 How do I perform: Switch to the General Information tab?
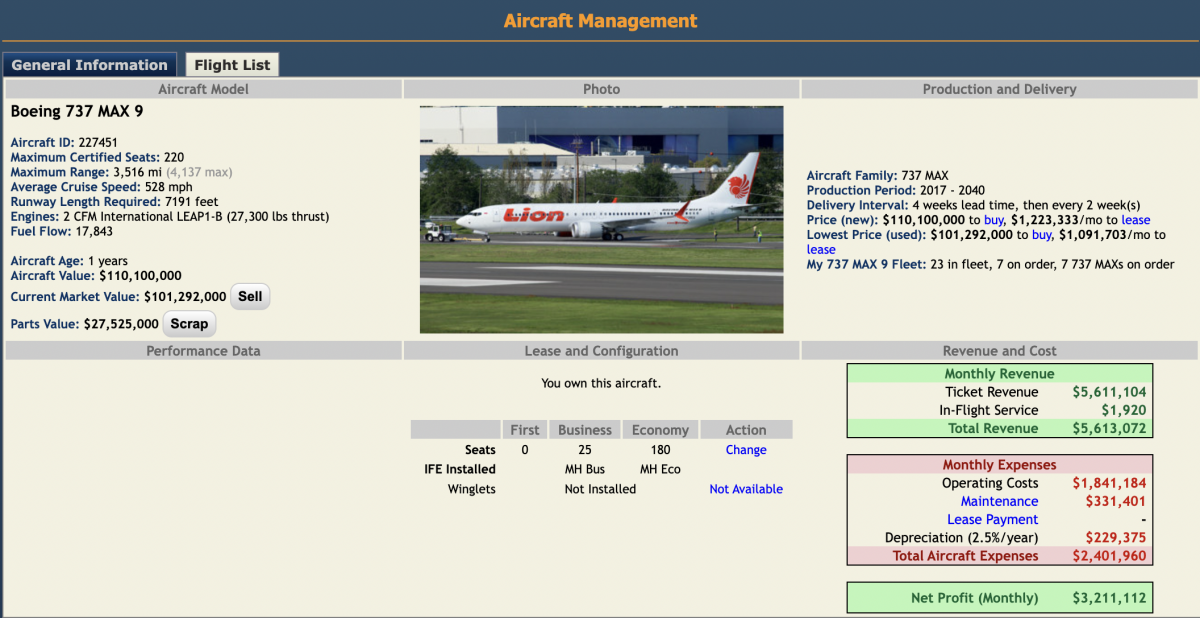pyautogui.click(x=90, y=65)
